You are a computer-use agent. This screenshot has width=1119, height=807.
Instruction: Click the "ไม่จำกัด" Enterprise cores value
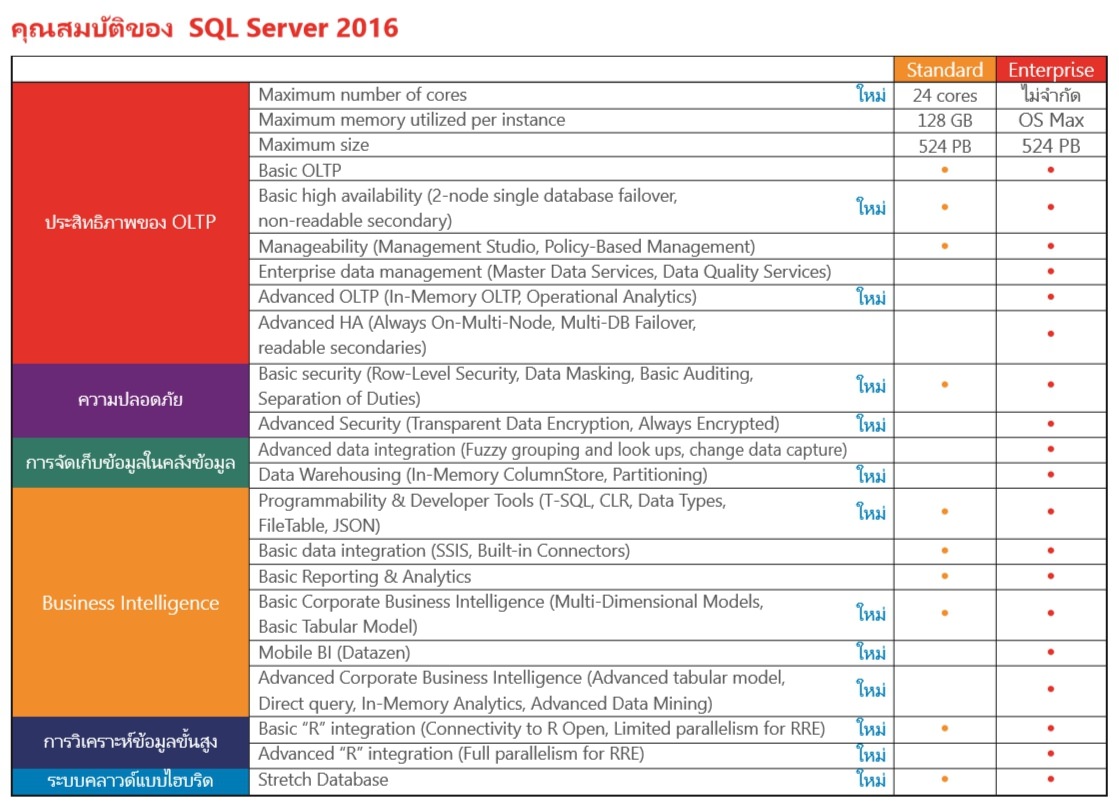pos(1050,95)
